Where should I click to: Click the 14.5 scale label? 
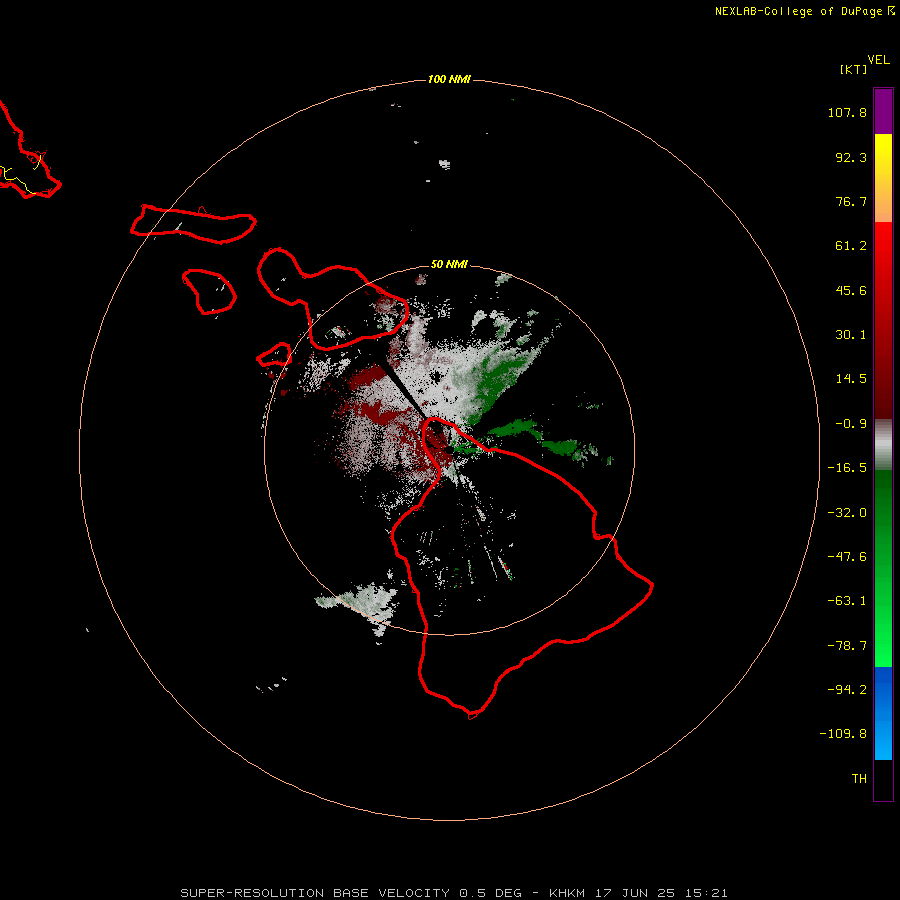point(851,379)
